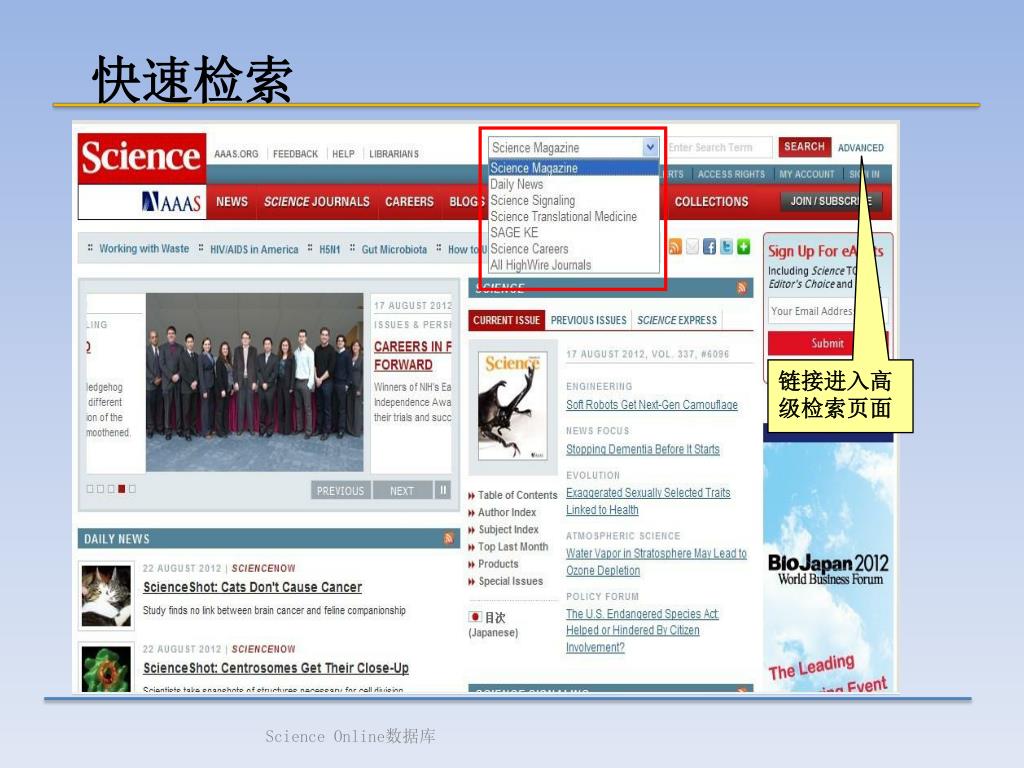Choose Science Translational Medicine option
This screenshot has height=768, width=1024.
pyautogui.click(x=564, y=216)
